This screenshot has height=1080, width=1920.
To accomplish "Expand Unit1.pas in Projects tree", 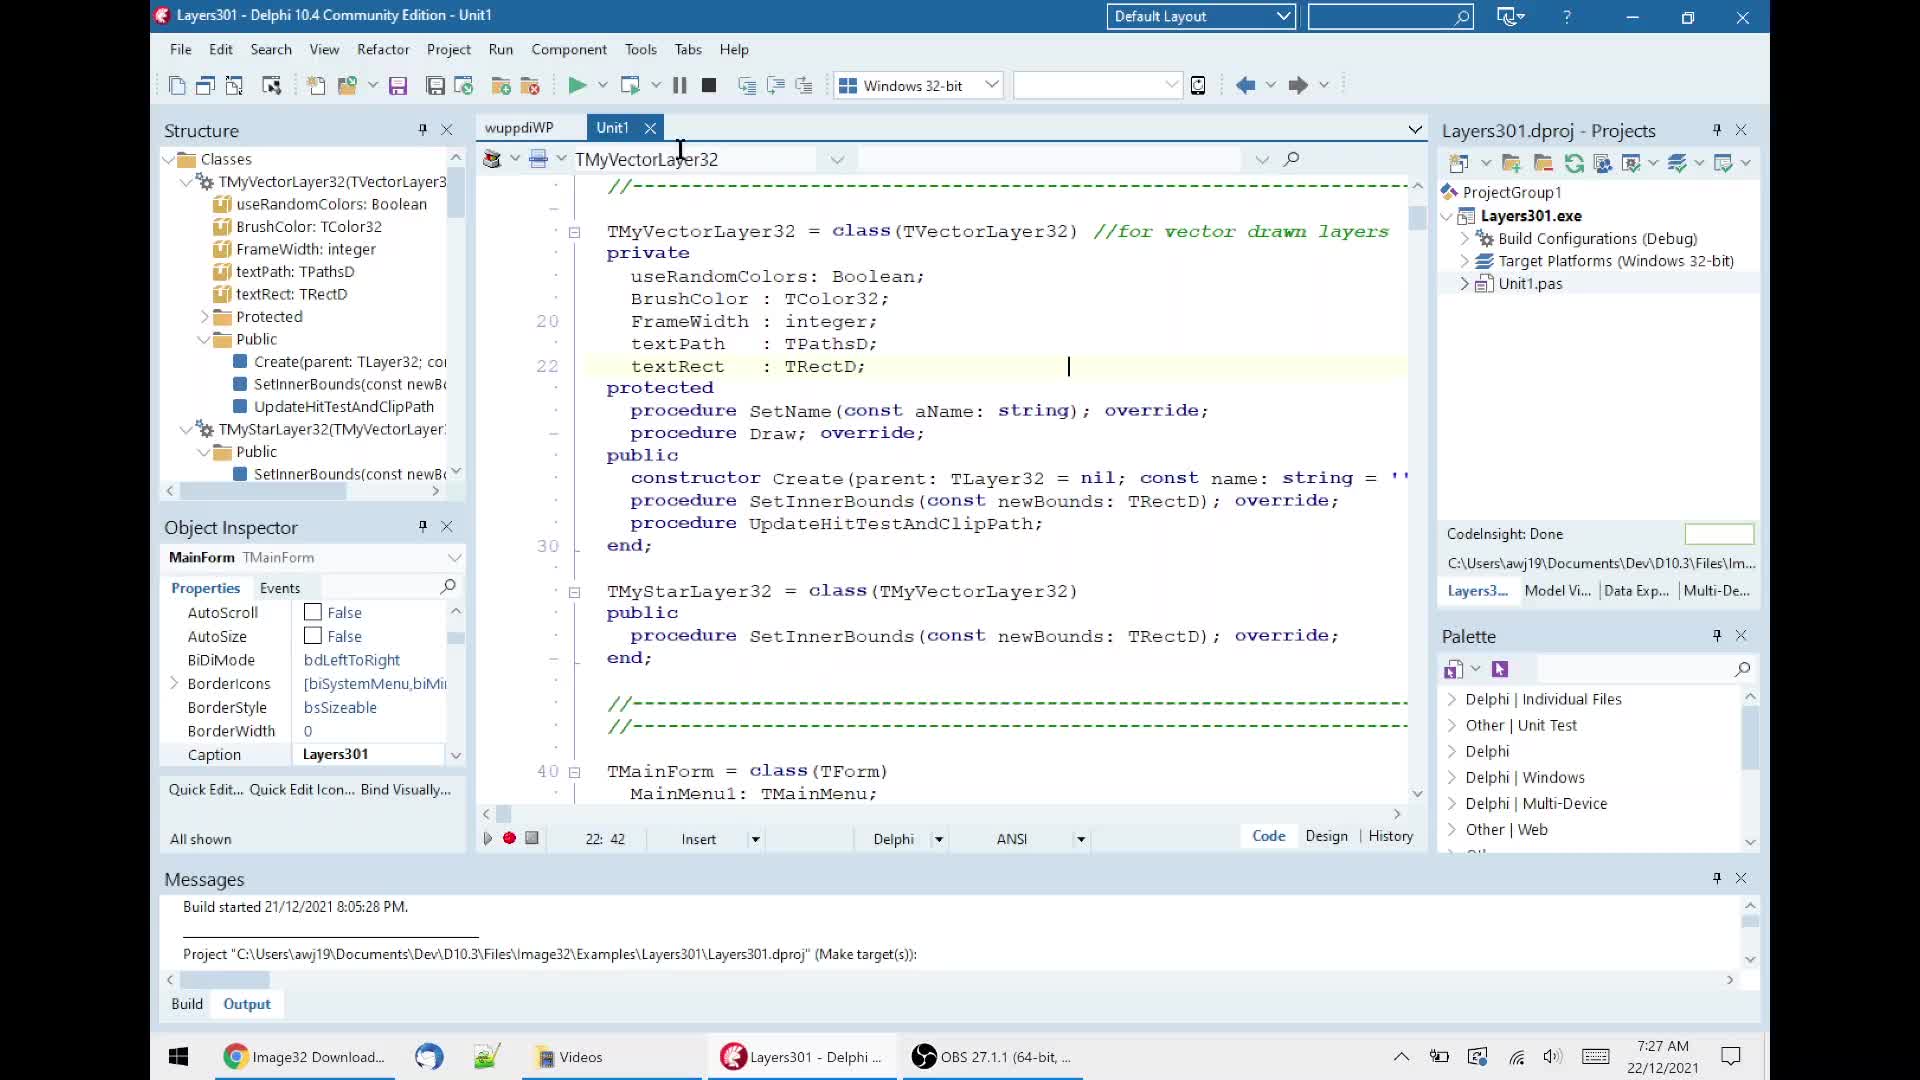I will 1465,284.
